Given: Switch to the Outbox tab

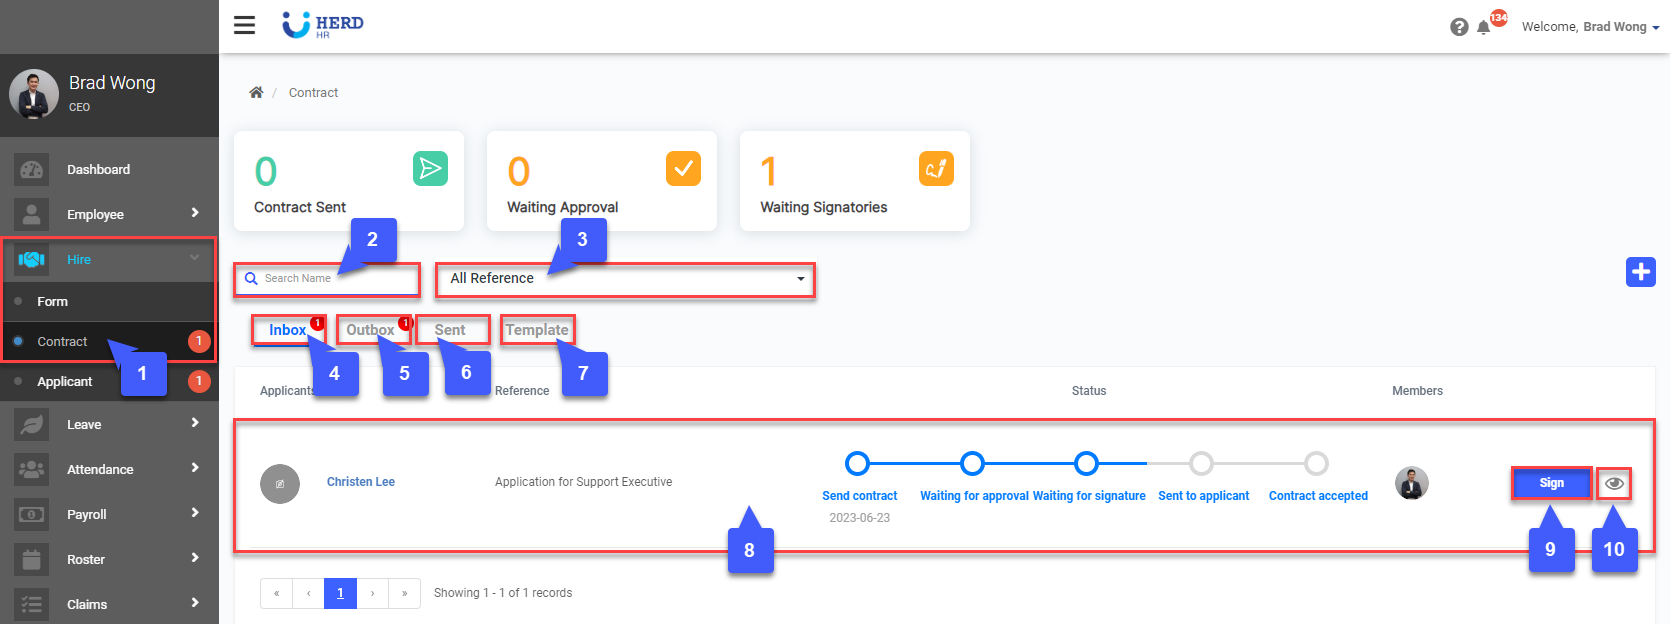Looking at the screenshot, I should pos(370,330).
